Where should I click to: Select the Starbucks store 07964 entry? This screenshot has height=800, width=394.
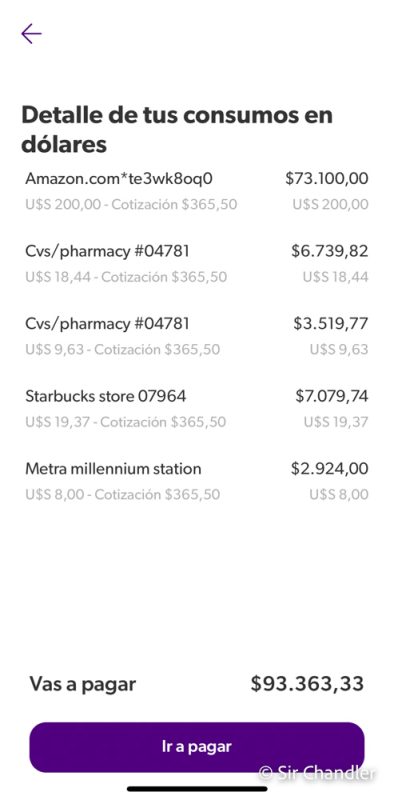[196, 409]
